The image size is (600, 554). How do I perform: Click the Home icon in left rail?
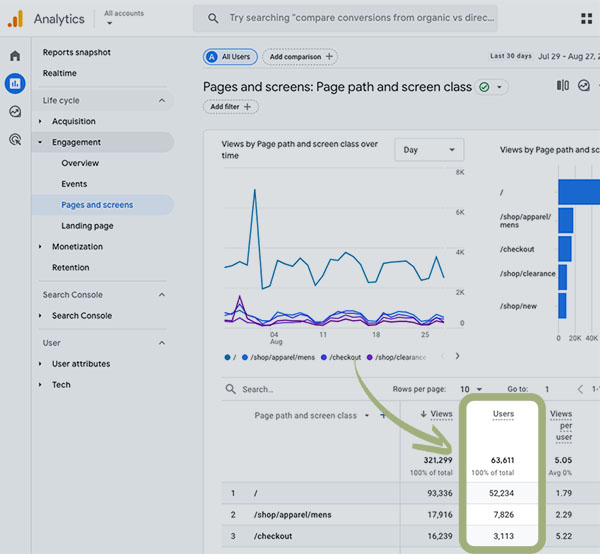[x=15, y=56]
